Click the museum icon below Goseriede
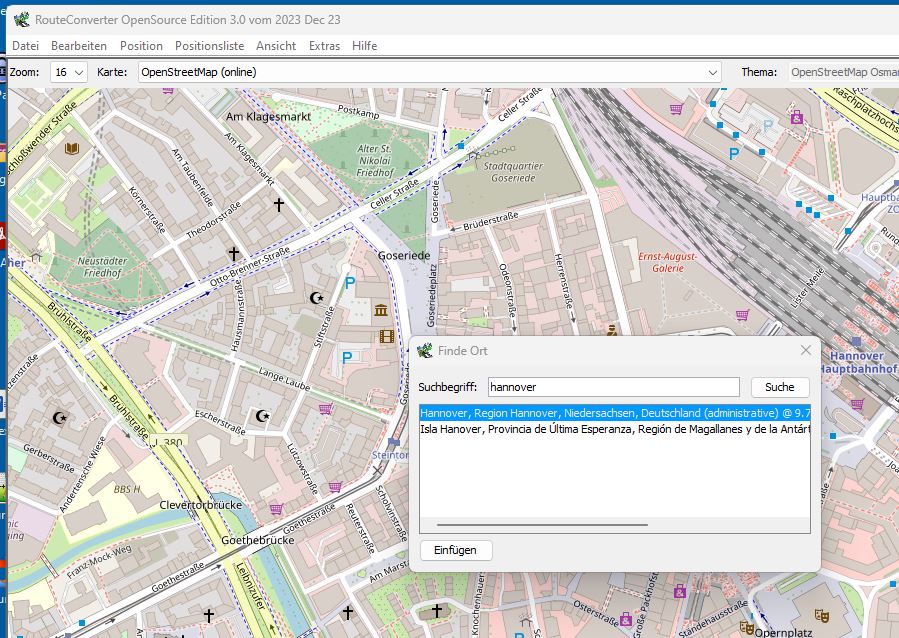Viewport: 899px width, 638px height. click(381, 311)
